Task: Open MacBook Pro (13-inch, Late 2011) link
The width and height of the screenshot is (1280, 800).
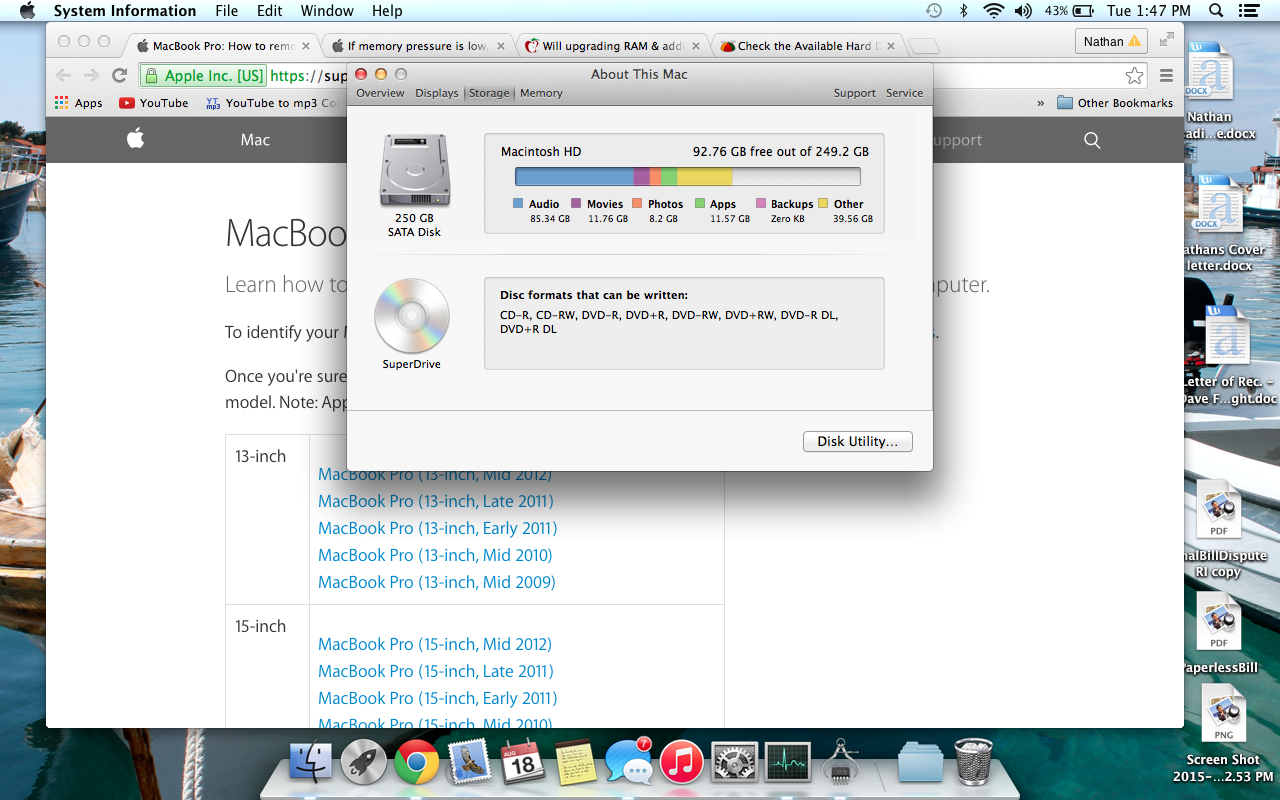Action: tap(435, 501)
